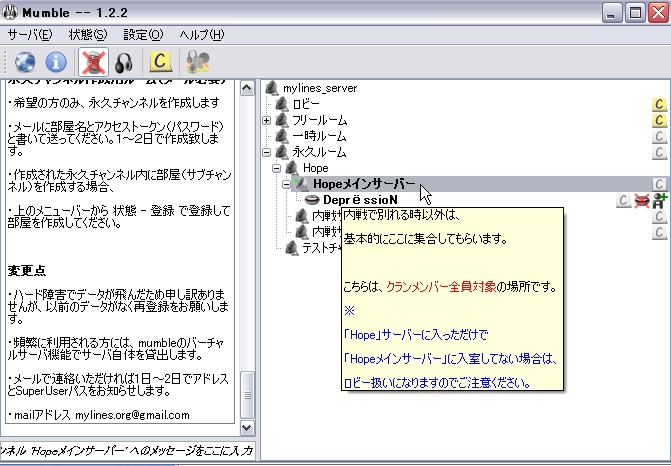Select the 永久ルーム channel
The image size is (671, 466).
tap(319, 152)
